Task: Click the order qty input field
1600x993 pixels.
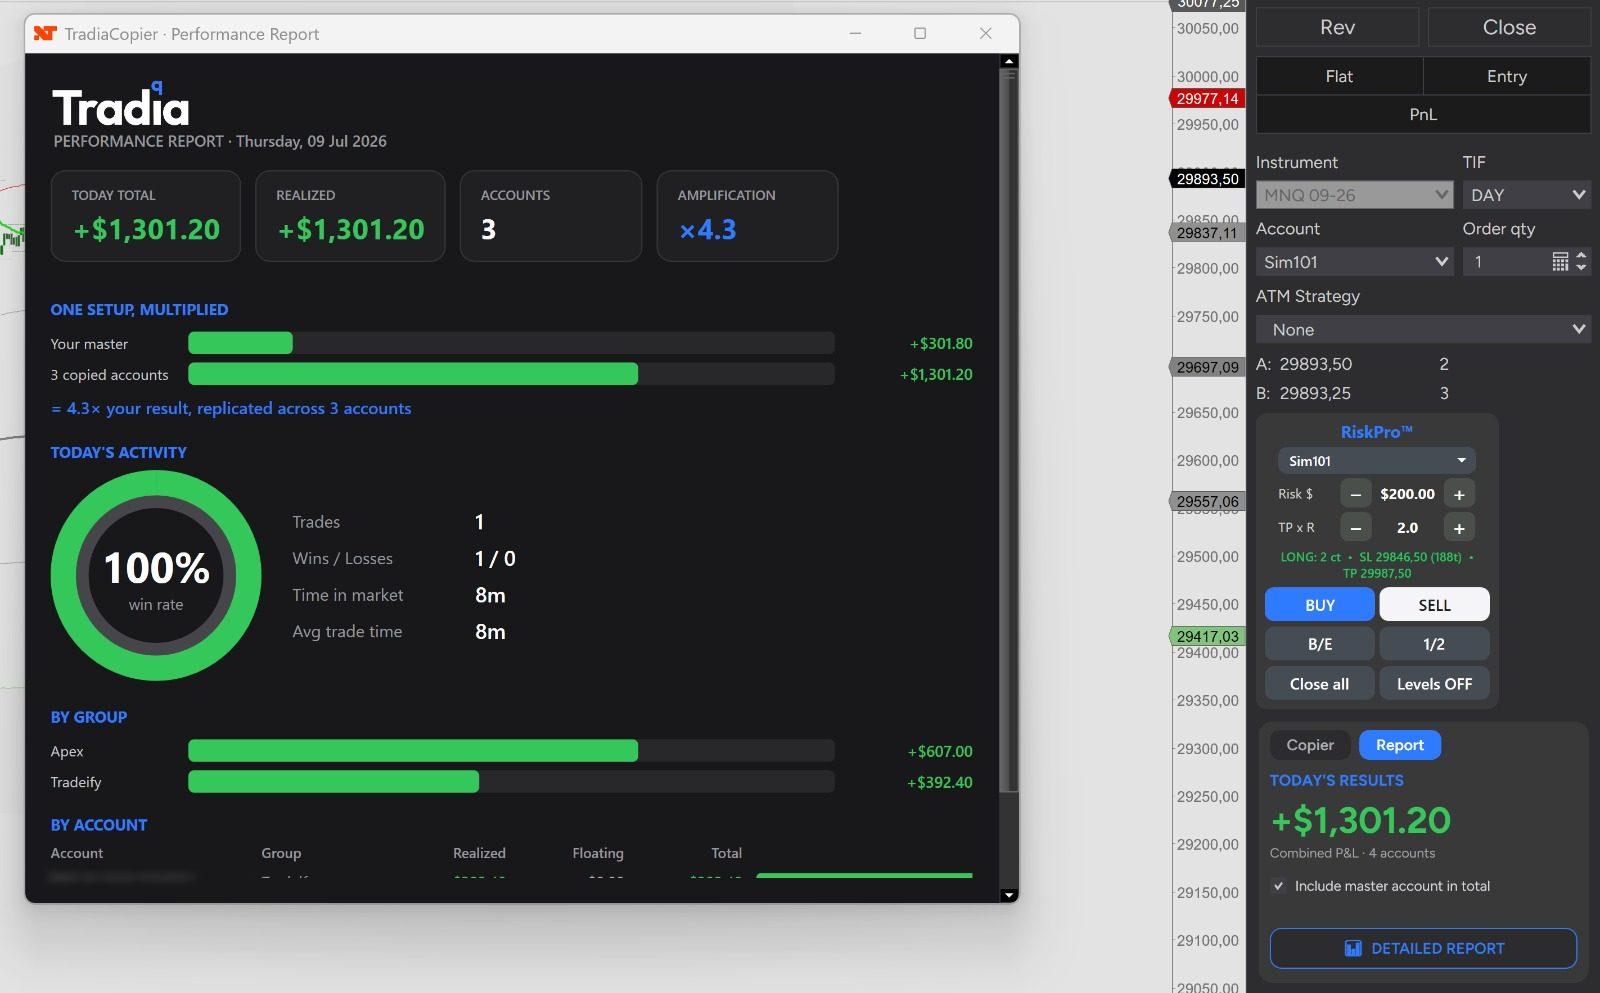Action: click(1508, 262)
